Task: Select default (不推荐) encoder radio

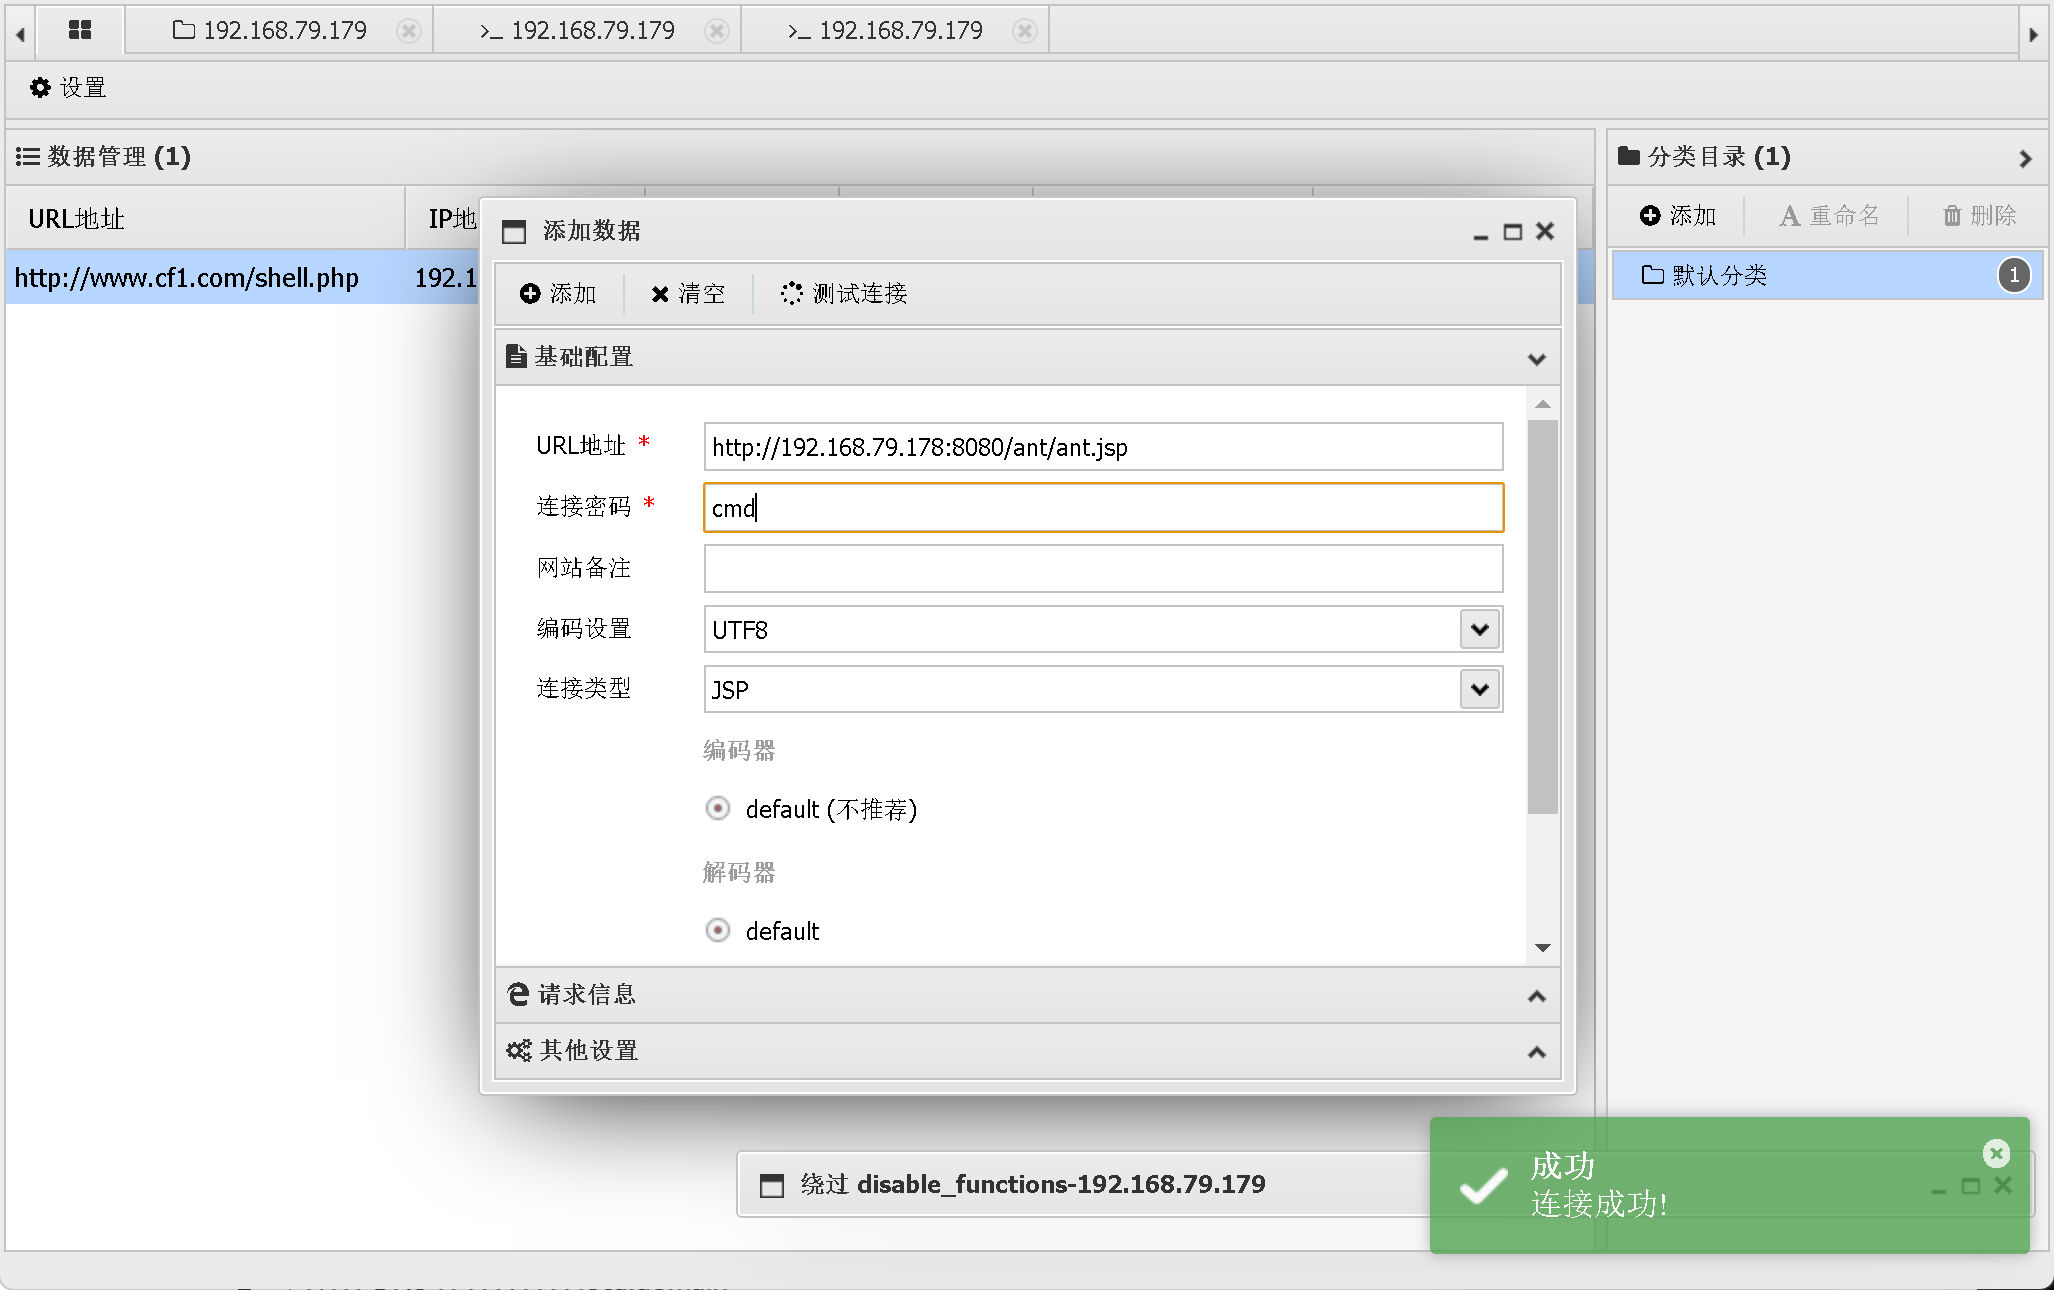Action: (717, 808)
